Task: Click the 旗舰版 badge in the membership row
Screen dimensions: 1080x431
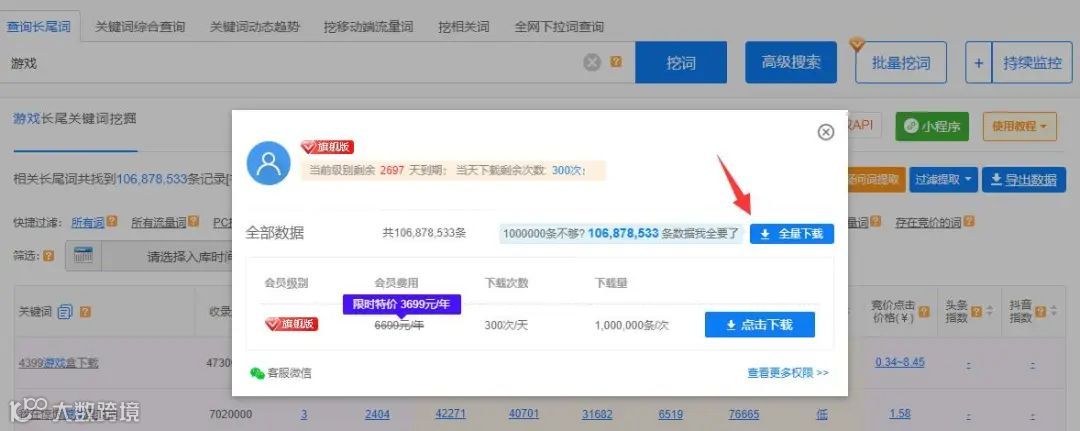Action: pos(291,324)
